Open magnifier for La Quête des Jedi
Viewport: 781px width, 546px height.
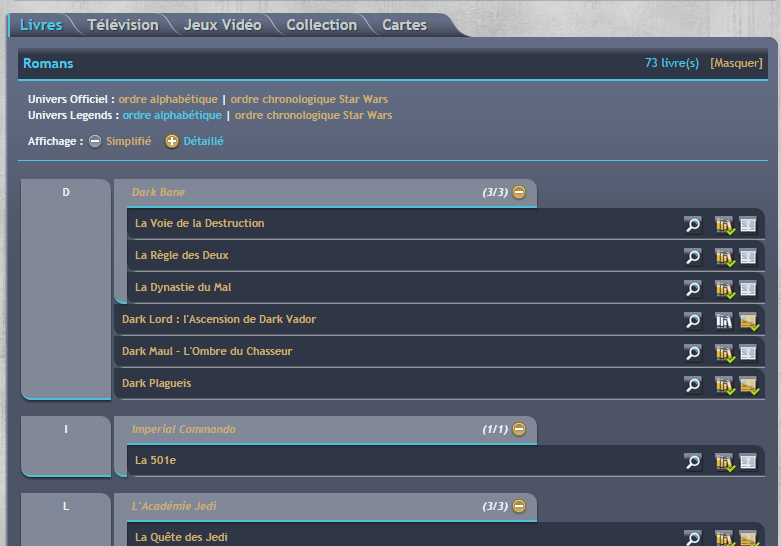coord(693,538)
